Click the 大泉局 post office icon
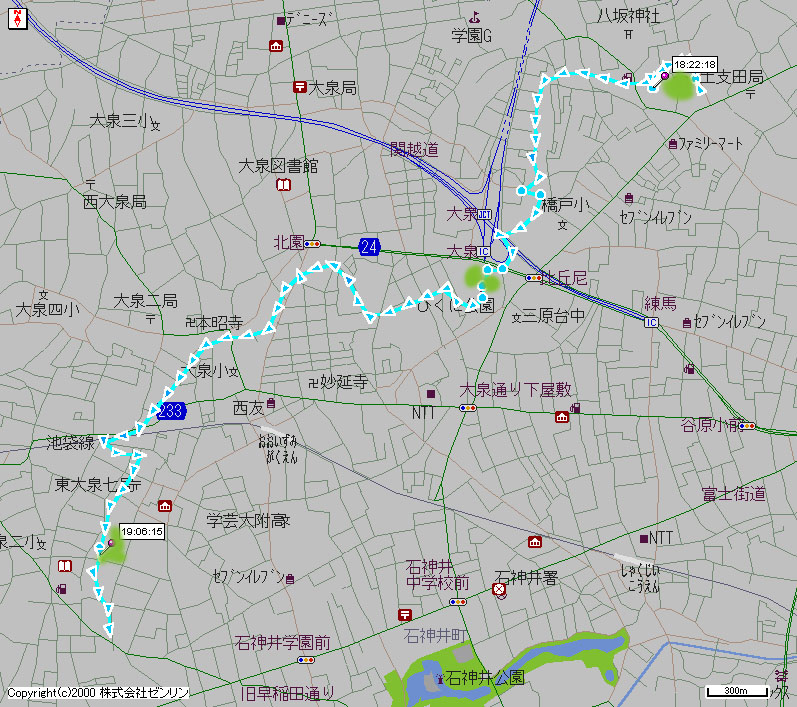797x707 pixels. [x=300, y=88]
